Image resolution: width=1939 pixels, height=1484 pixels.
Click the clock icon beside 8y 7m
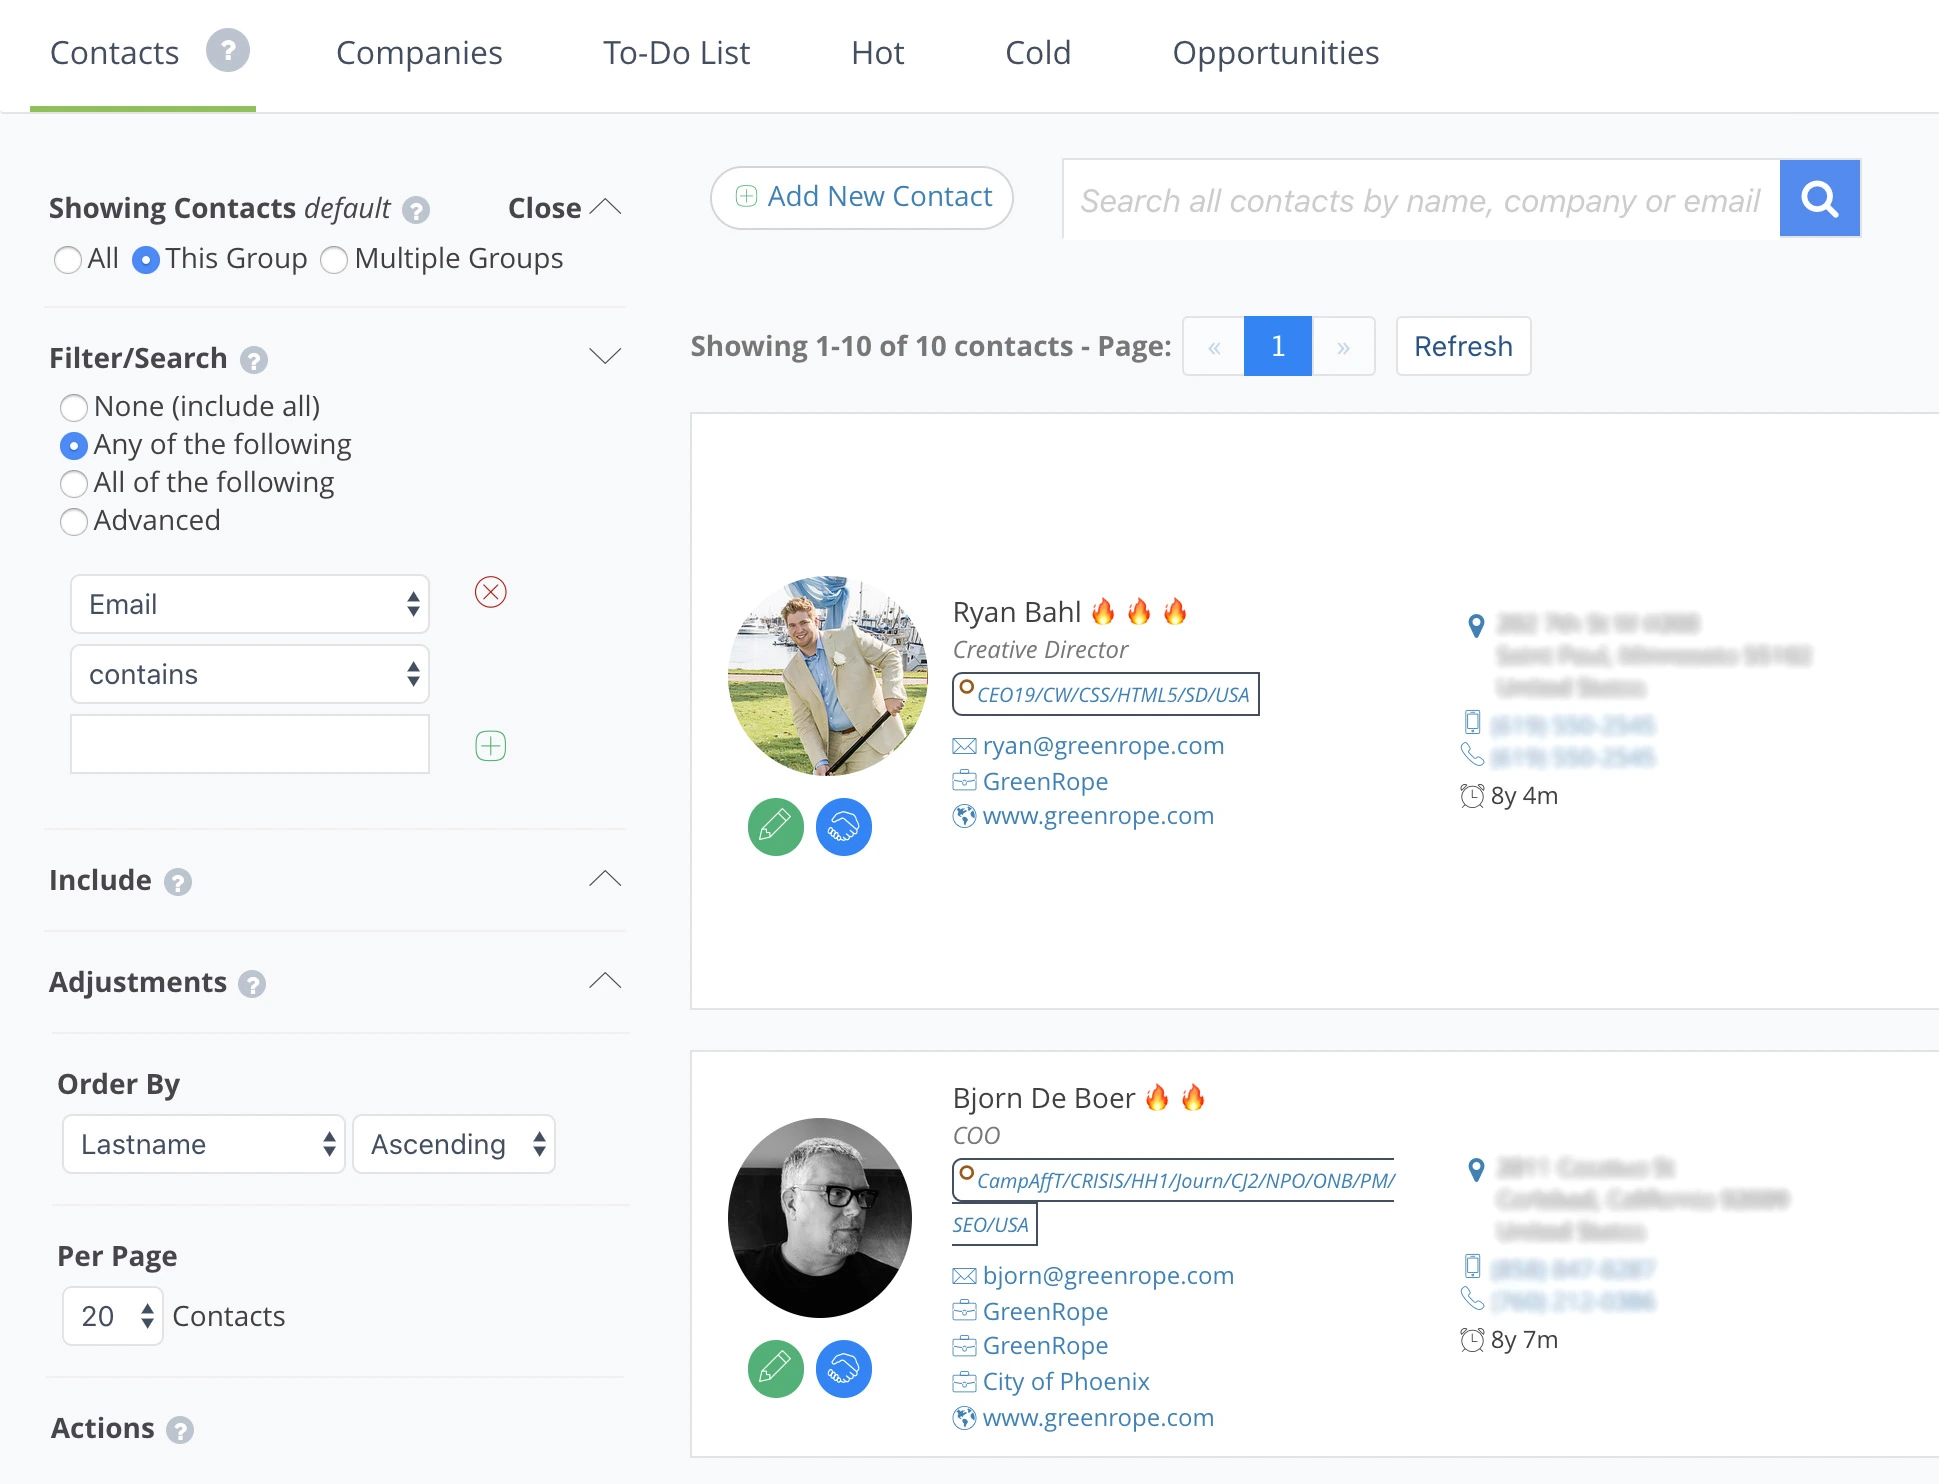click(1472, 1340)
